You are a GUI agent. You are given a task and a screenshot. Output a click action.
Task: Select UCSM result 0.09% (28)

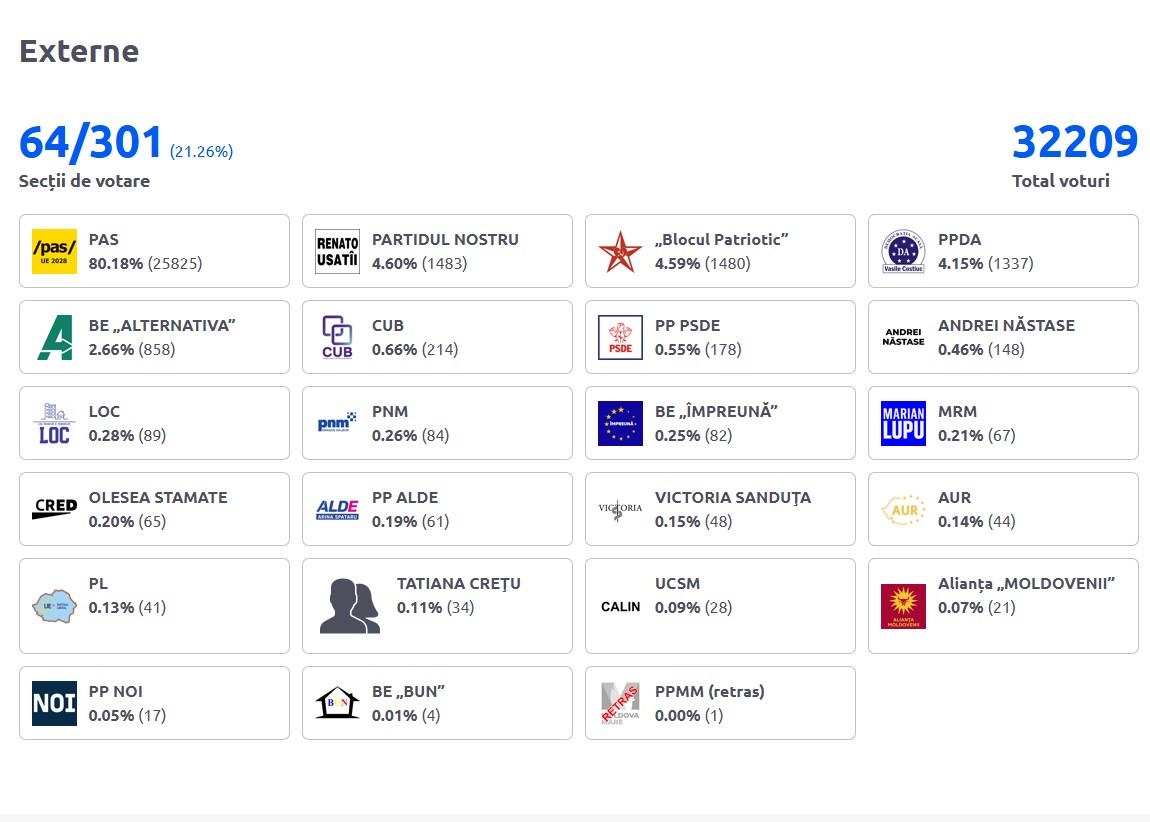point(694,607)
